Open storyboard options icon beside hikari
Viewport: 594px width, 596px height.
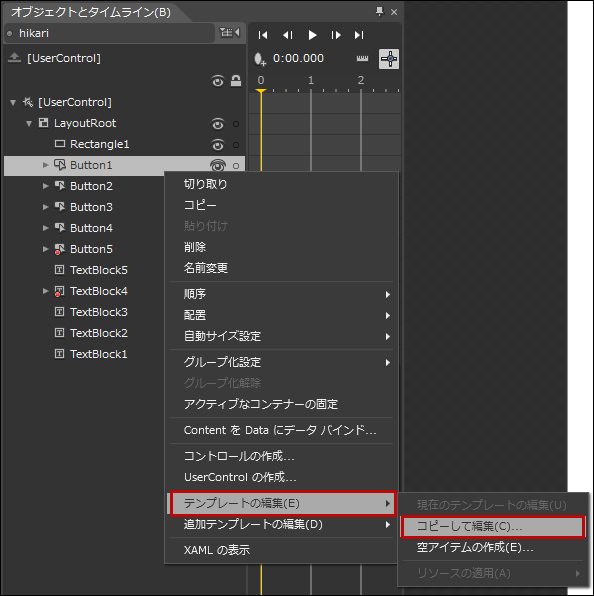click(x=230, y=33)
